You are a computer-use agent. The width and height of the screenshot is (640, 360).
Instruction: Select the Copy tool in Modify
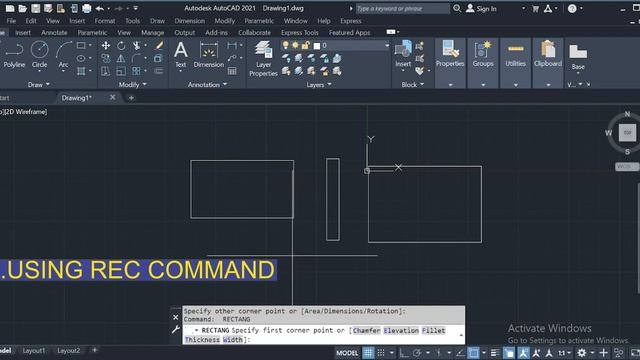click(x=106, y=58)
